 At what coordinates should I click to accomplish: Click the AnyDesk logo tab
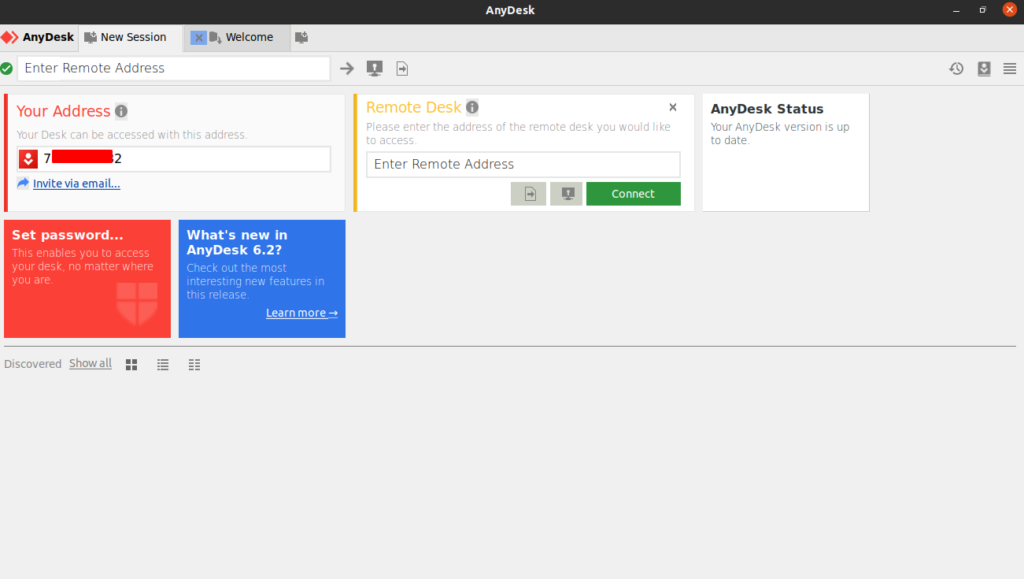tap(38, 37)
